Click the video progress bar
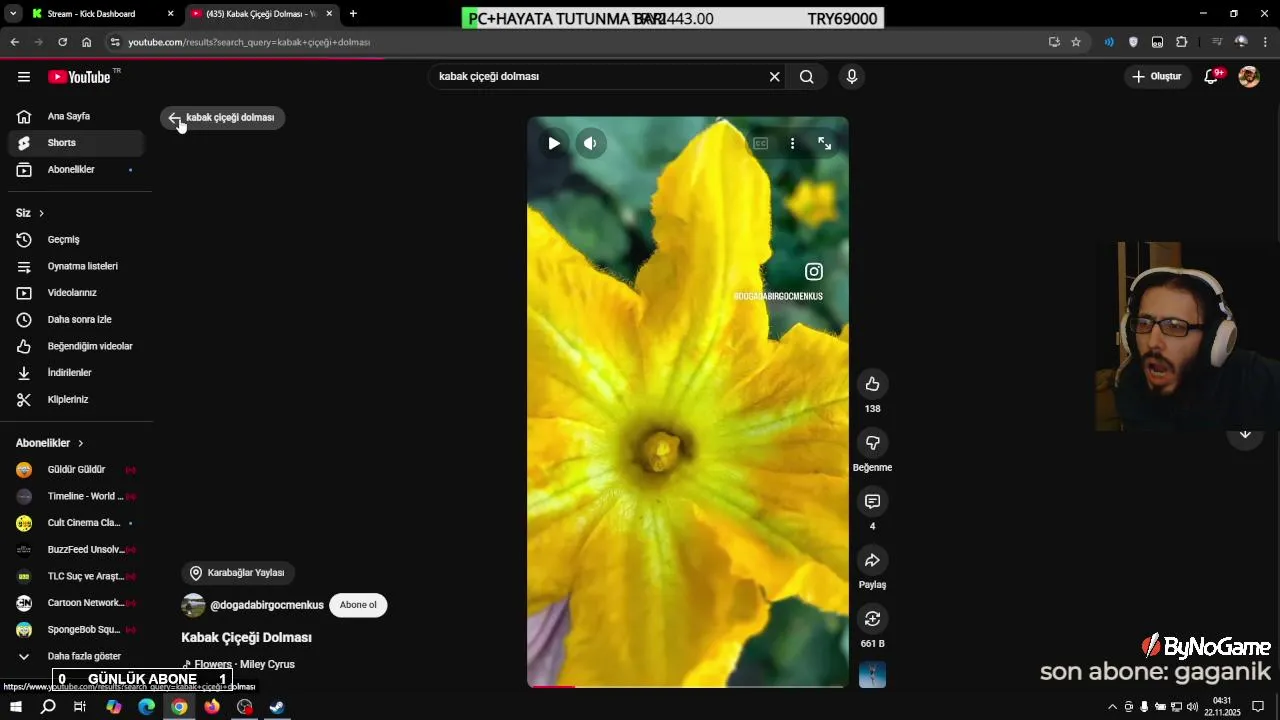1280x720 pixels. (x=688, y=686)
